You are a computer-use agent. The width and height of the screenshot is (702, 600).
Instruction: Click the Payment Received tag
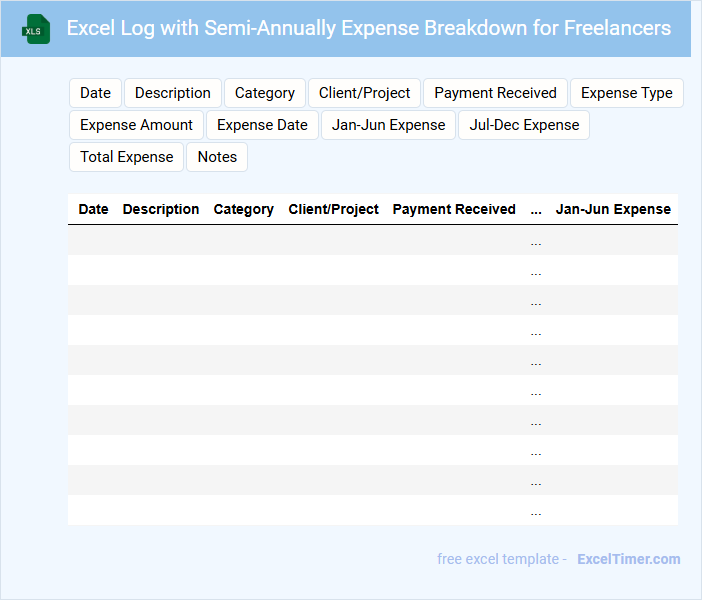click(495, 93)
